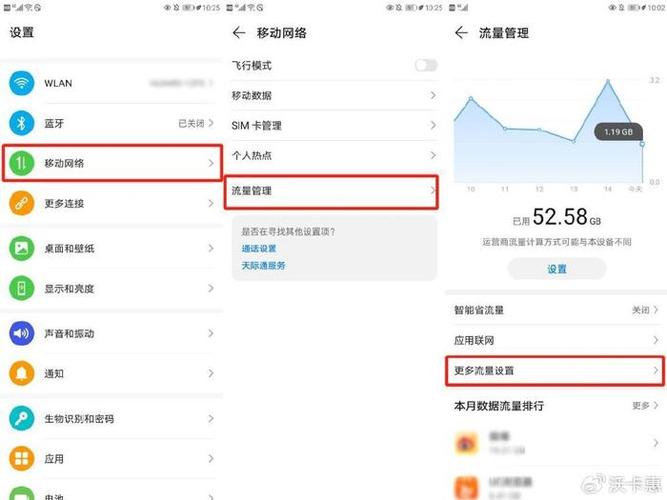Screen dimensions: 667x500
Task: Tap the orange 更多连接 link icon
Action: point(21,203)
